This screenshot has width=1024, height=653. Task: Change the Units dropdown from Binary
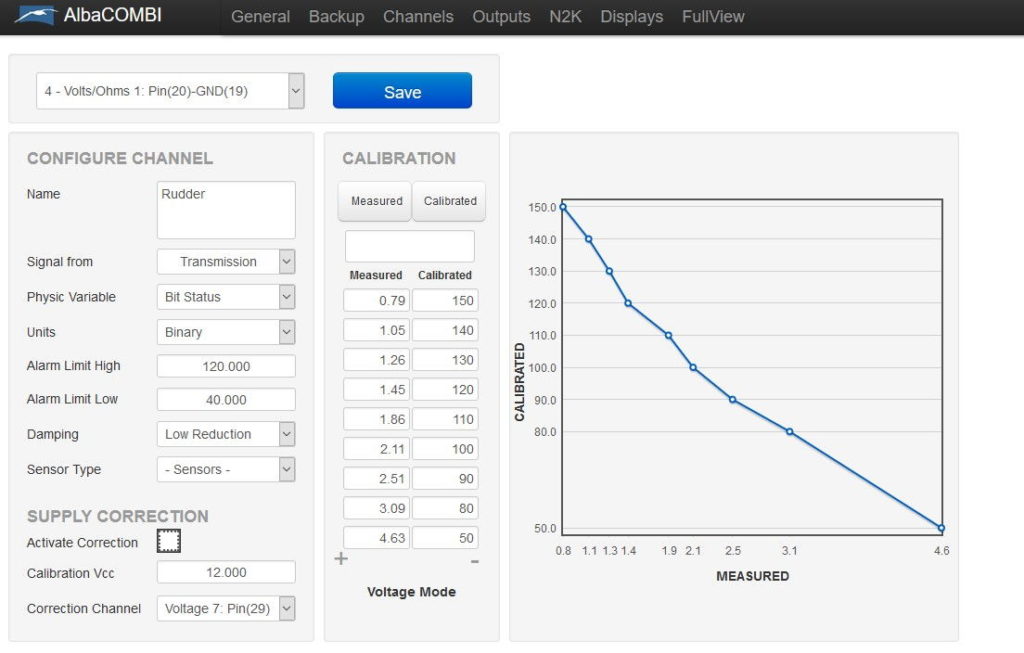click(225, 331)
